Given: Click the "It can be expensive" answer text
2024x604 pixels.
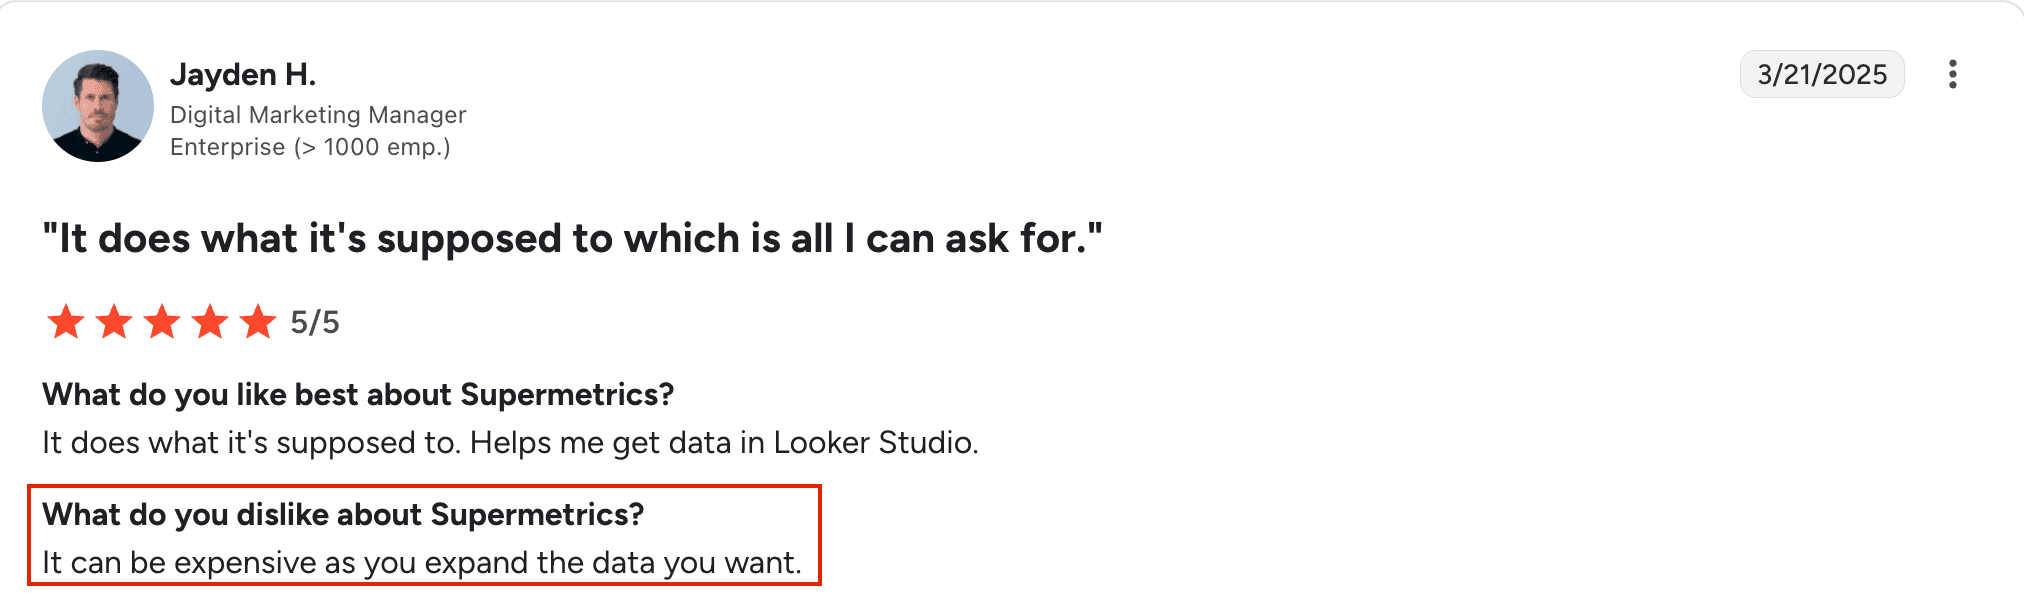Looking at the screenshot, I should pos(421,563).
